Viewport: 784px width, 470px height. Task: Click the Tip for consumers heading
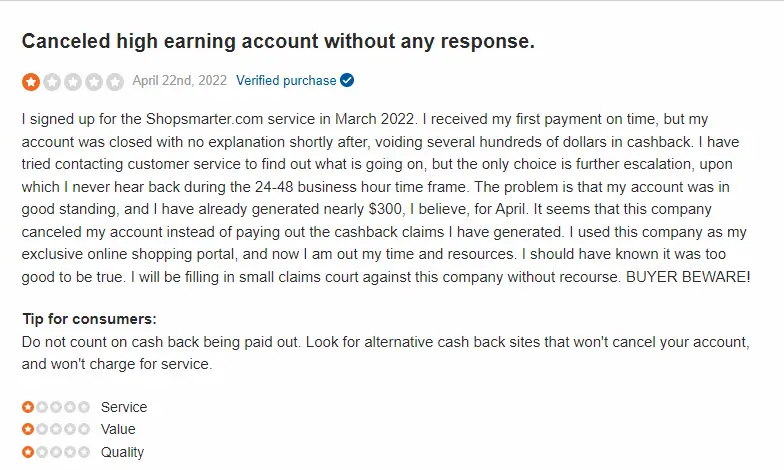pos(90,319)
